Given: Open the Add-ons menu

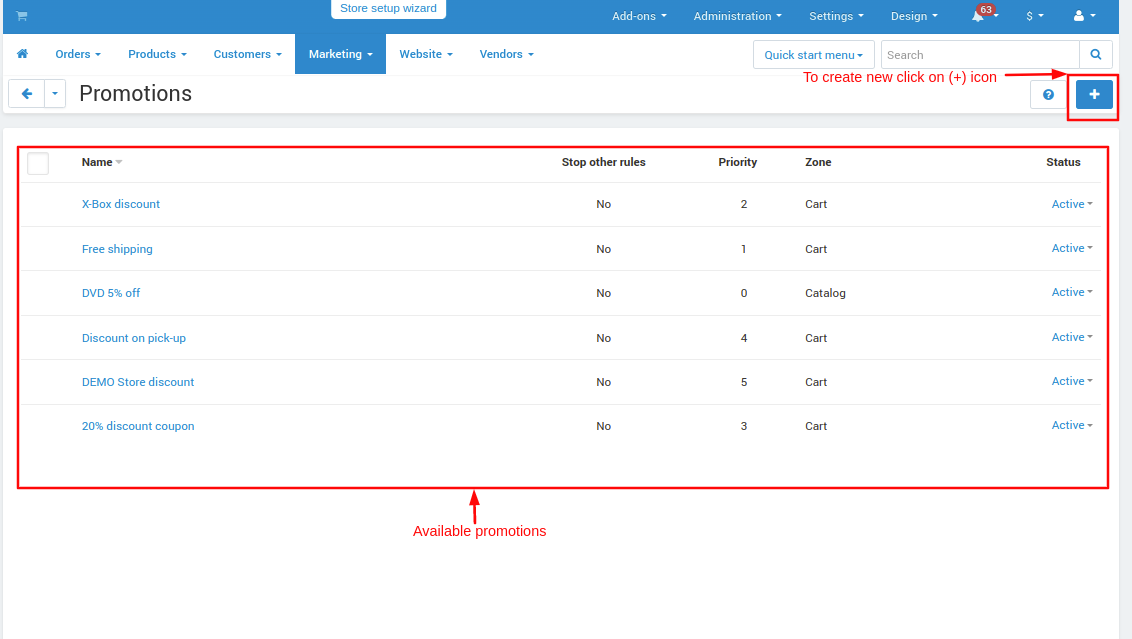Looking at the screenshot, I should (x=639, y=16).
